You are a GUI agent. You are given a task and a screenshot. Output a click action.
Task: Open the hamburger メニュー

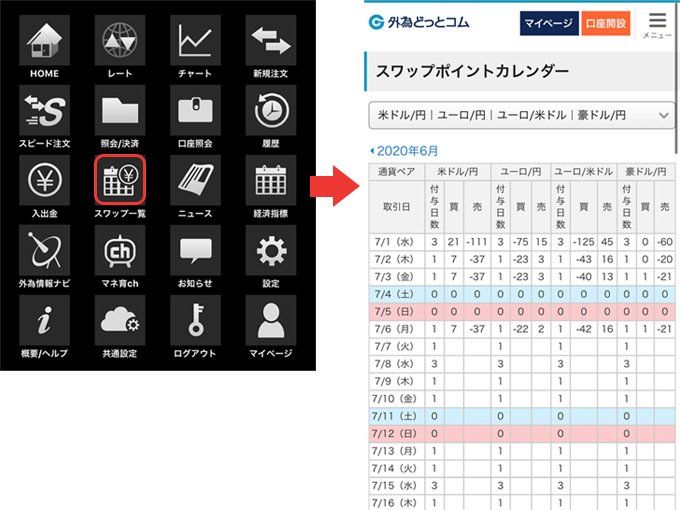(x=656, y=23)
